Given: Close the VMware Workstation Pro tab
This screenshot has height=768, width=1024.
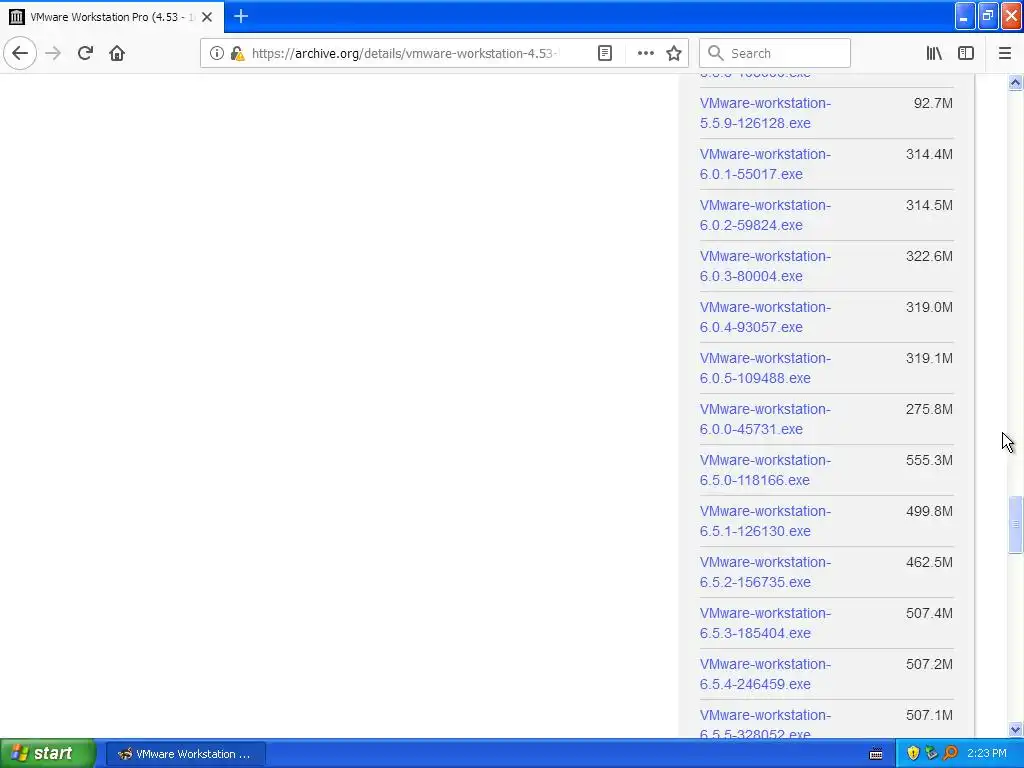Looking at the screenshot, I should tap(207, 17).
